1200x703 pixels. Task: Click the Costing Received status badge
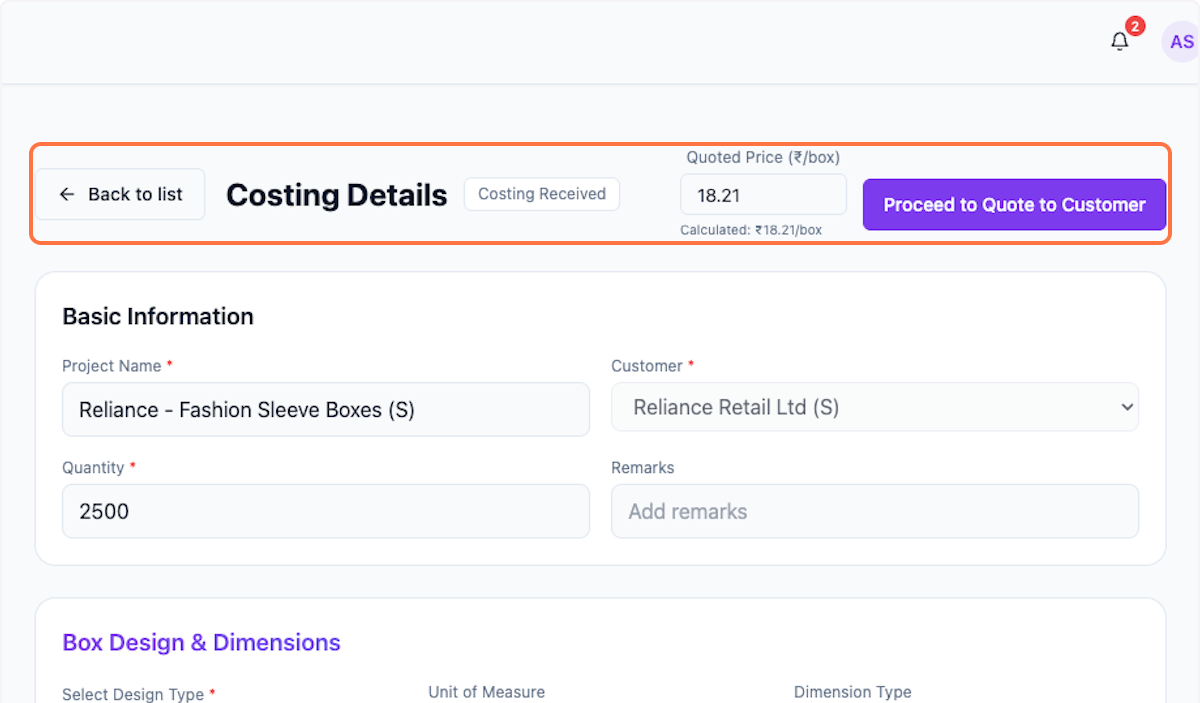pos(541,194)
